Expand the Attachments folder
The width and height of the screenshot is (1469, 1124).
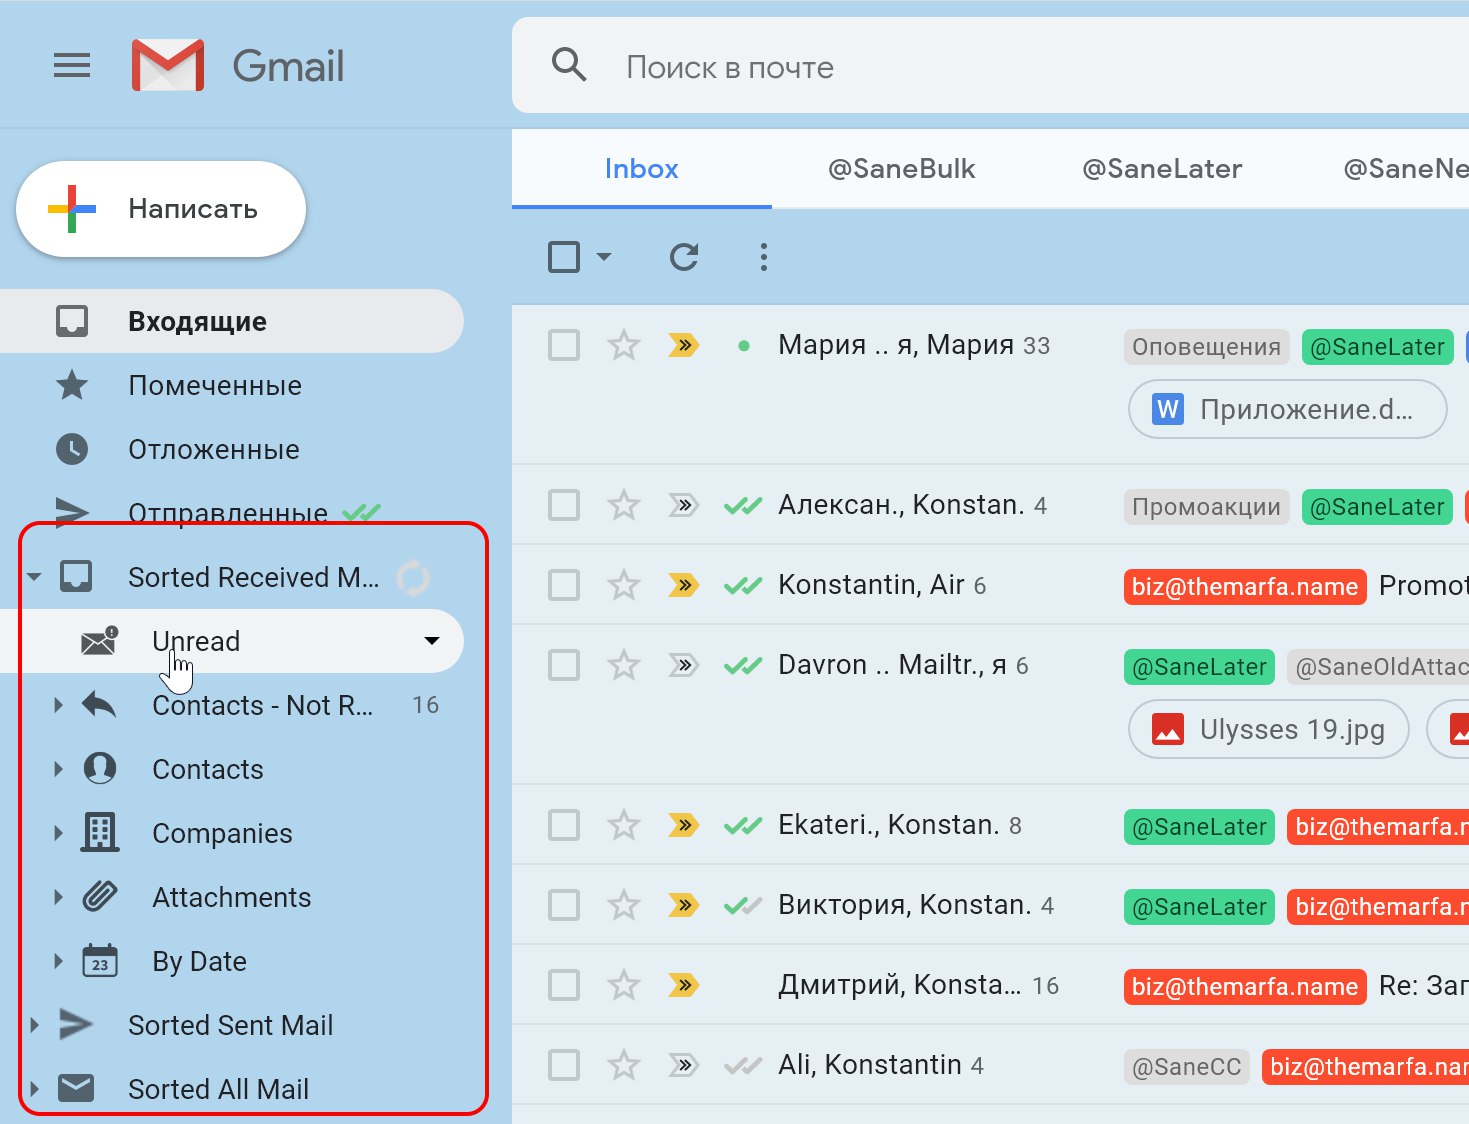tap(58, 897)
